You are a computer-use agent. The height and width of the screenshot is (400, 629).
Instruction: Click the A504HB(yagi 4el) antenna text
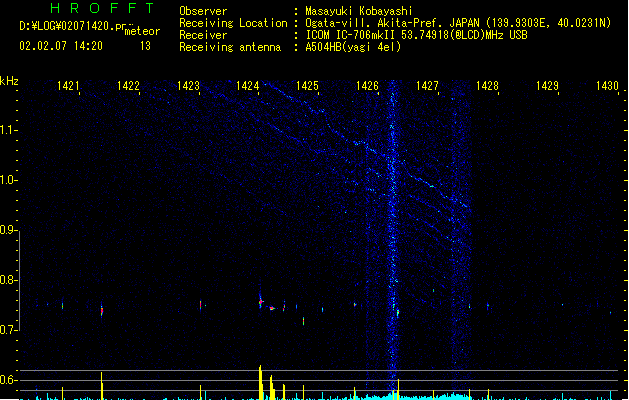click(x=353, y=47)
